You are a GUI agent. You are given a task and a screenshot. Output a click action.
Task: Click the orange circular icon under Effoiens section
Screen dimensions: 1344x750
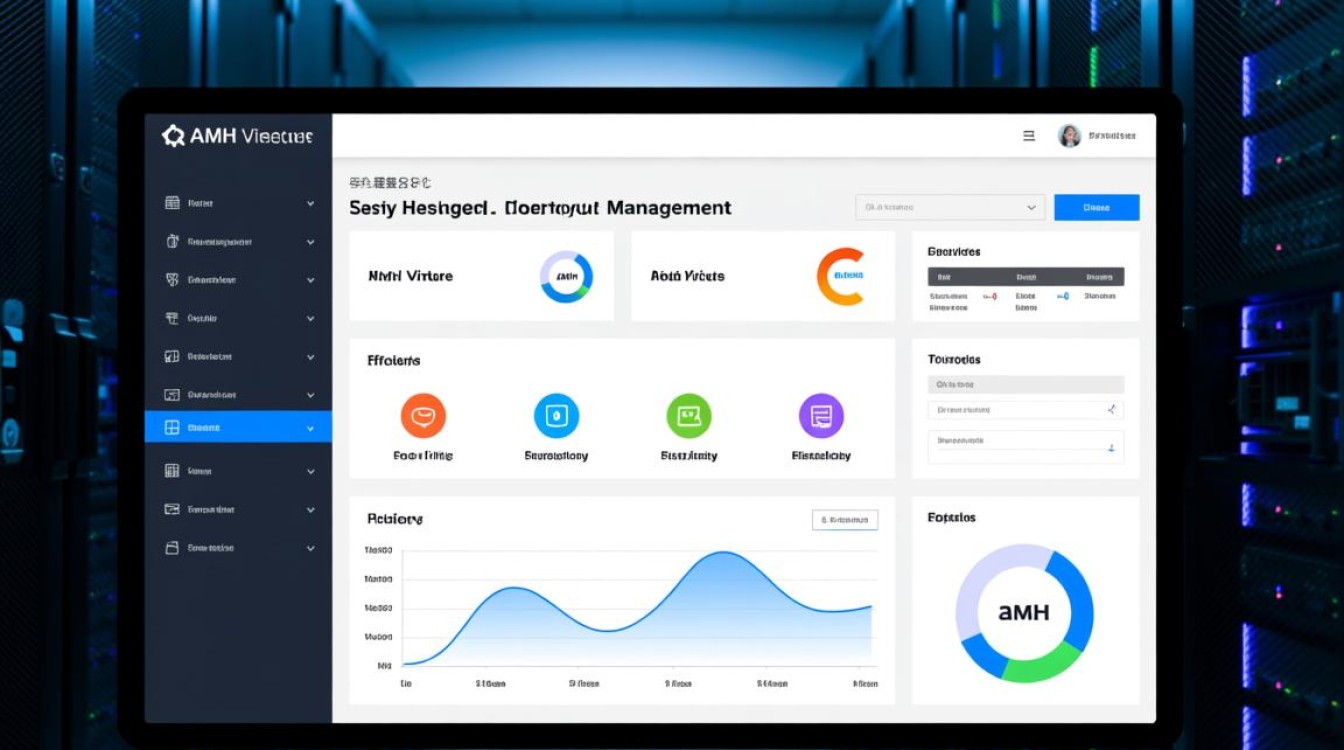click(x=423, y=416)
